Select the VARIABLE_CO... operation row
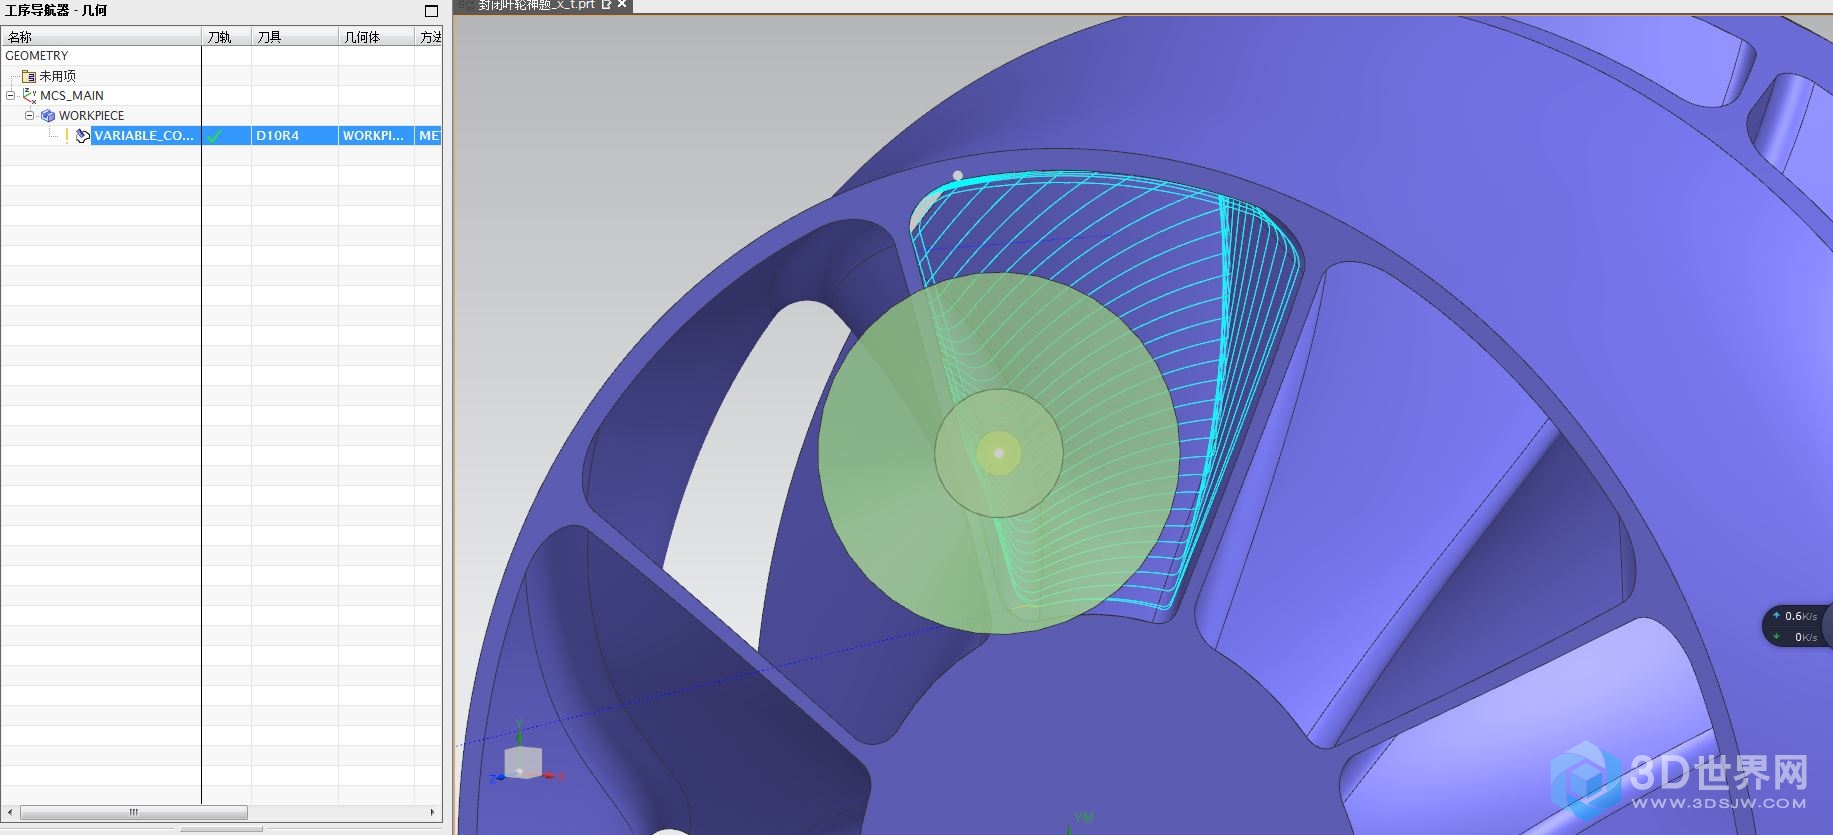1833x835 pixels. [221, 135]
